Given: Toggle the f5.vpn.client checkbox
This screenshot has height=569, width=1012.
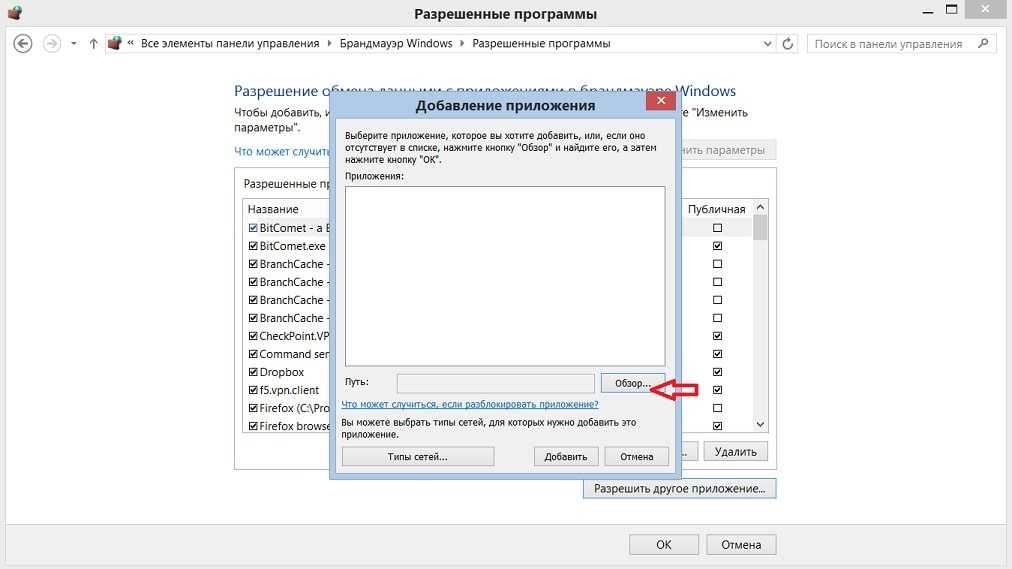Looking at the screenshot, I should pos(253,390).
